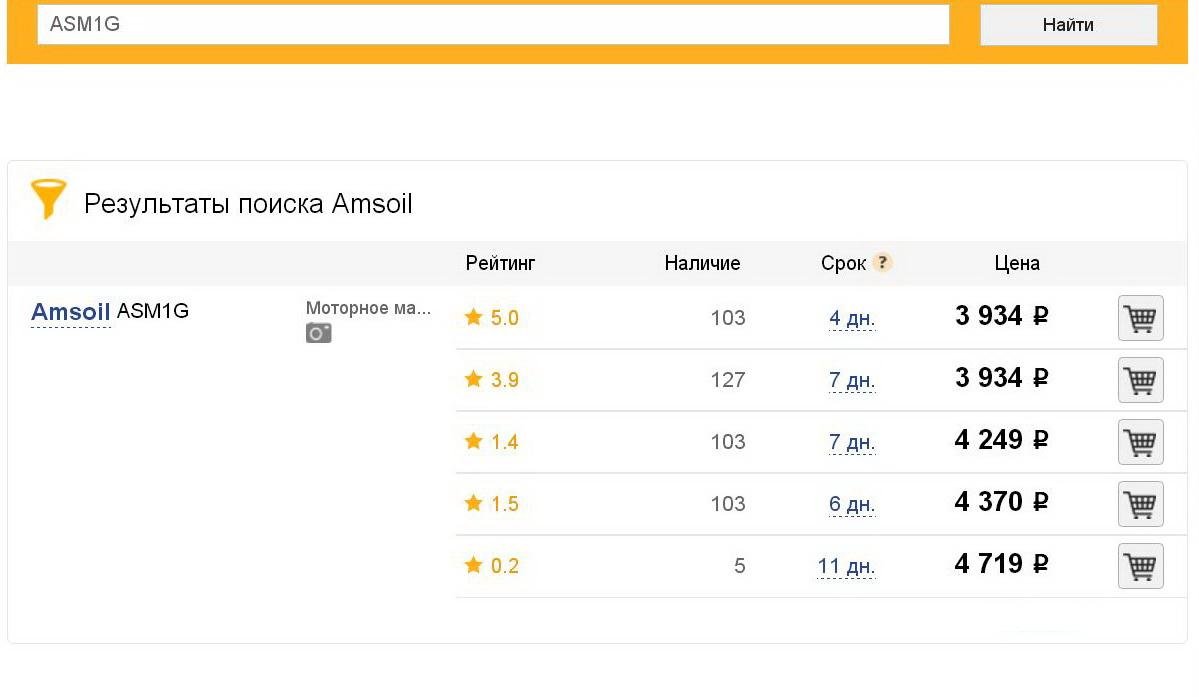Click the Результаты поиска Amsoil heading

[x=248, y=203]
